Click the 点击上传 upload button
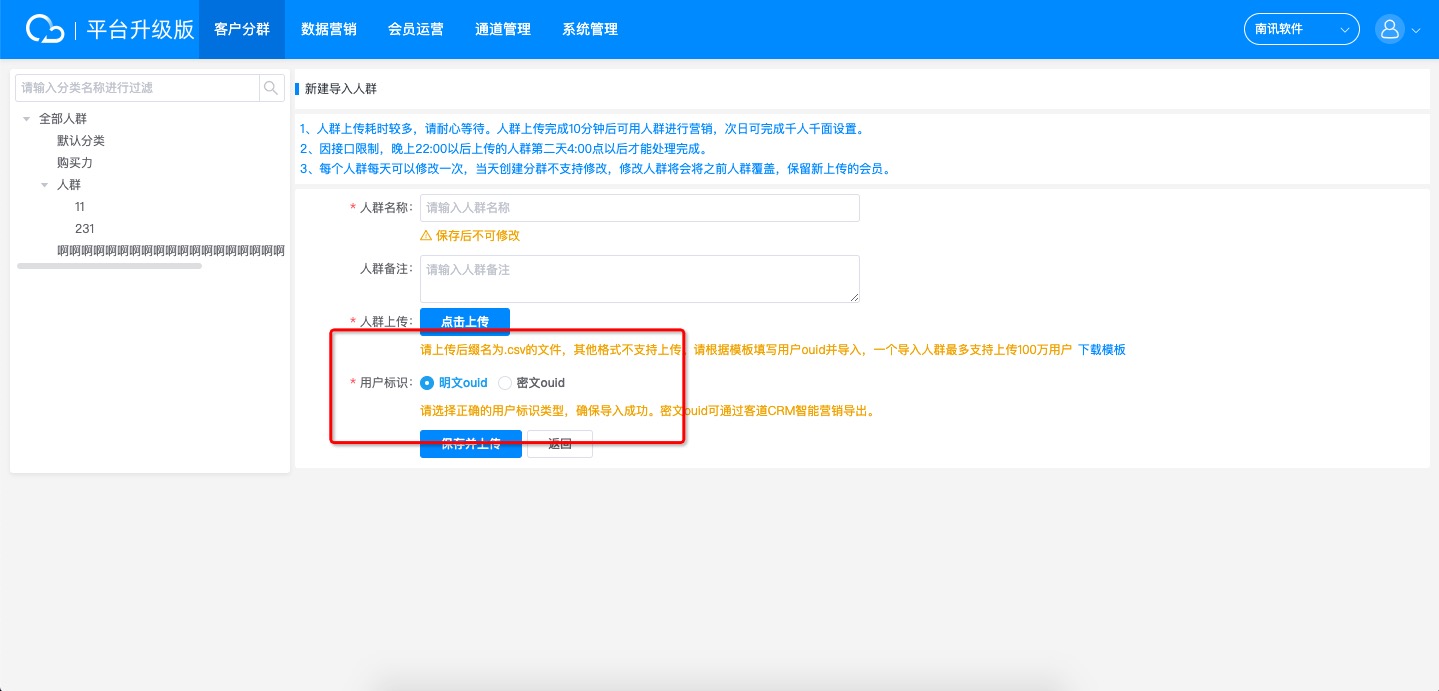 (x=464, y=322)
